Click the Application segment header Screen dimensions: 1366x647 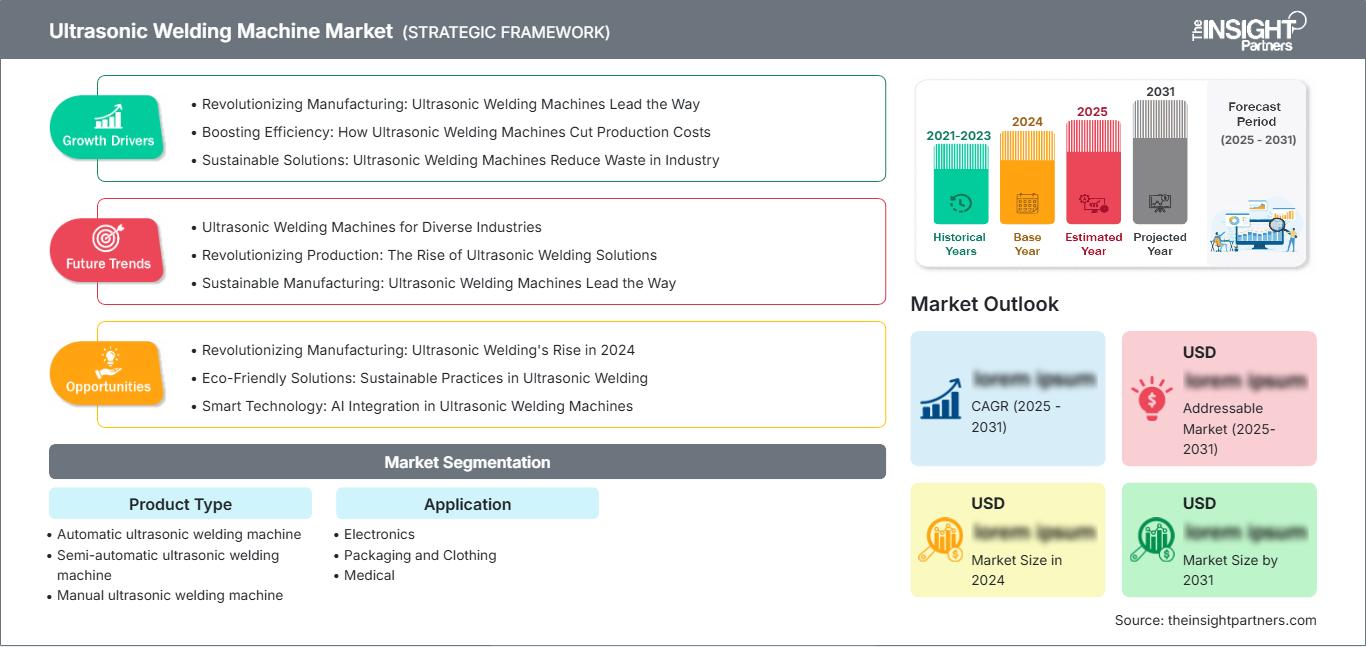click(467, 504)
